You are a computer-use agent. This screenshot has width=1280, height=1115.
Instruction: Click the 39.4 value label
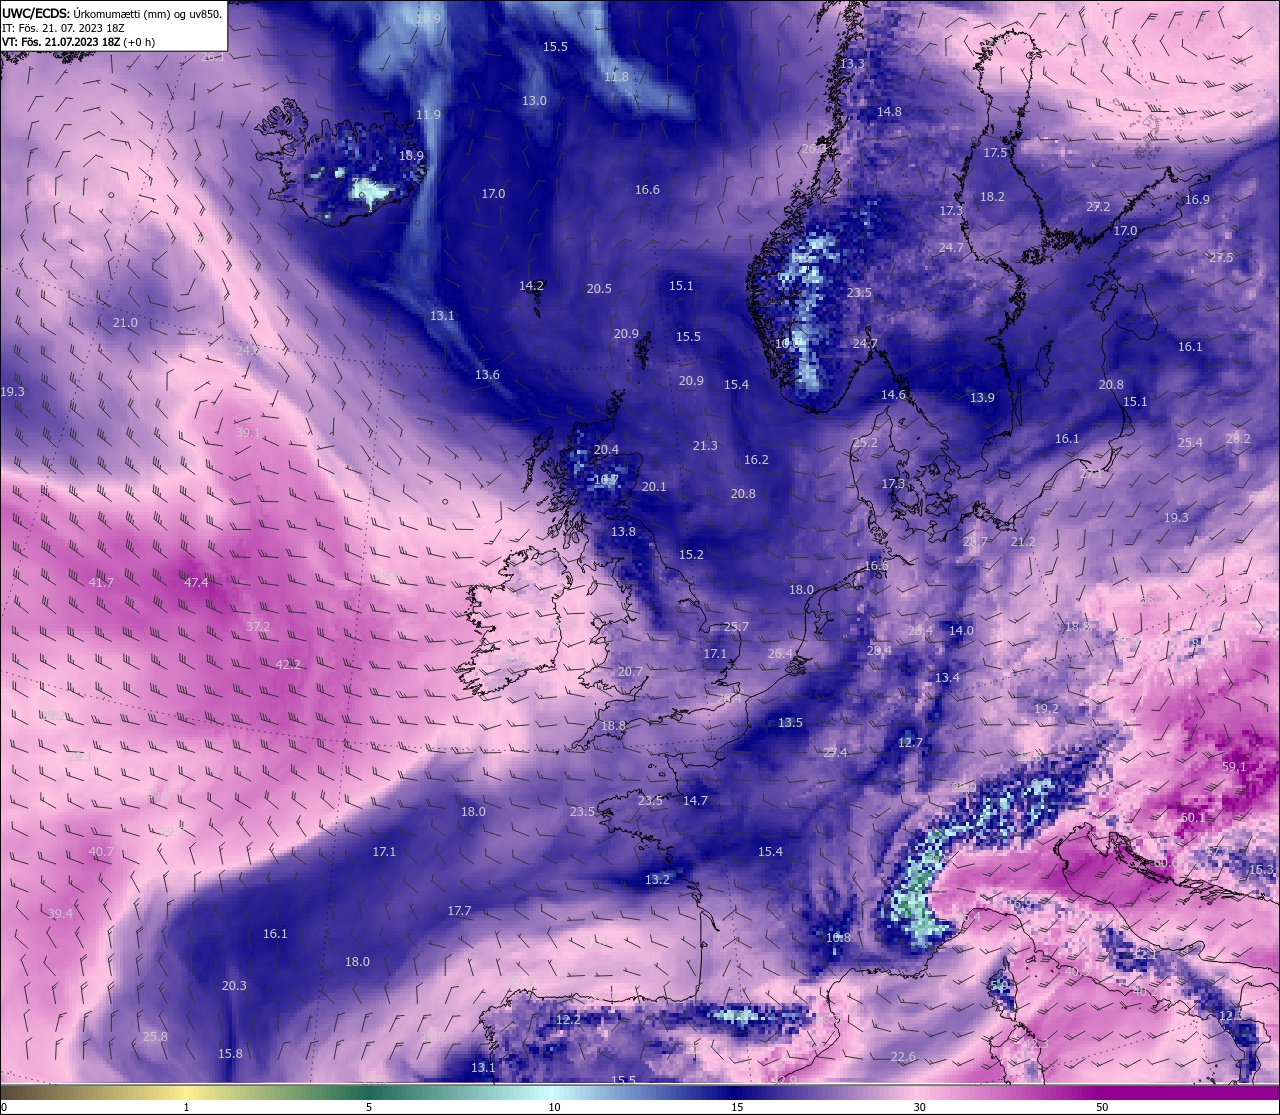[60, 914]
